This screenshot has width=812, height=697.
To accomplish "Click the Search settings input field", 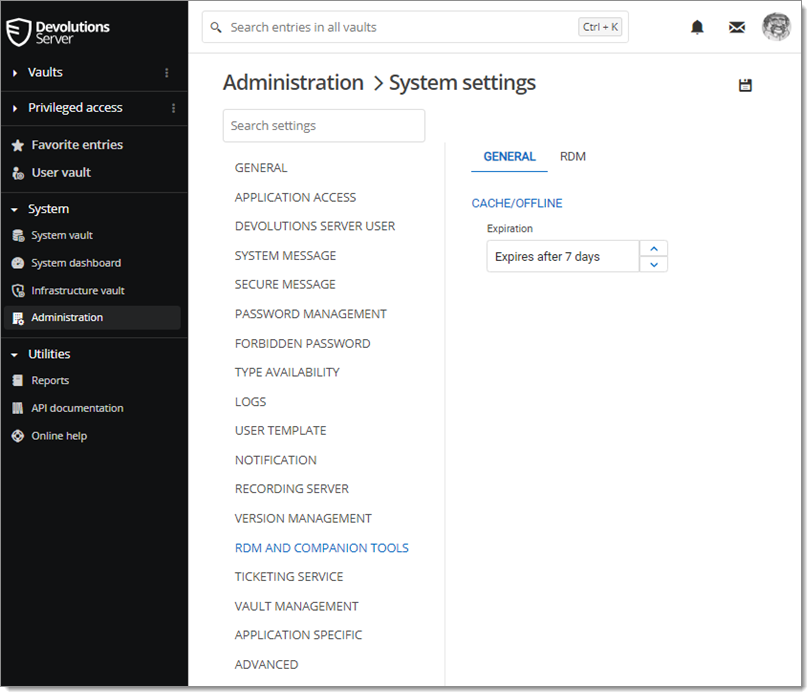I will click(x=324, y=126).
